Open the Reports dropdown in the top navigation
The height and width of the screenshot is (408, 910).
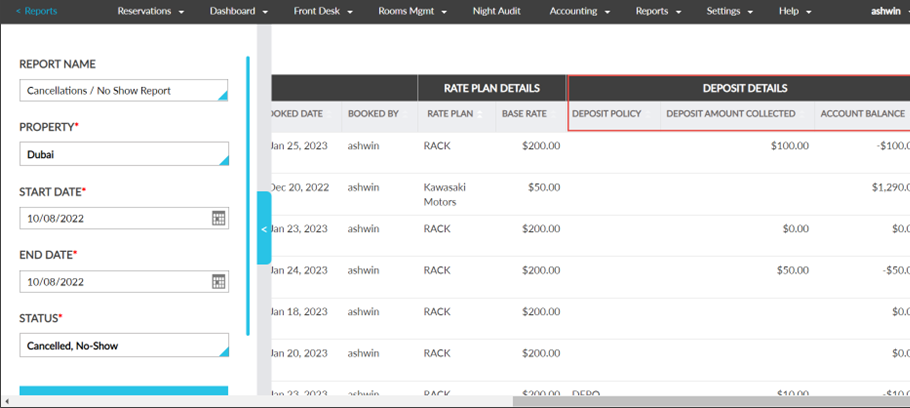(x=658, y=11)
